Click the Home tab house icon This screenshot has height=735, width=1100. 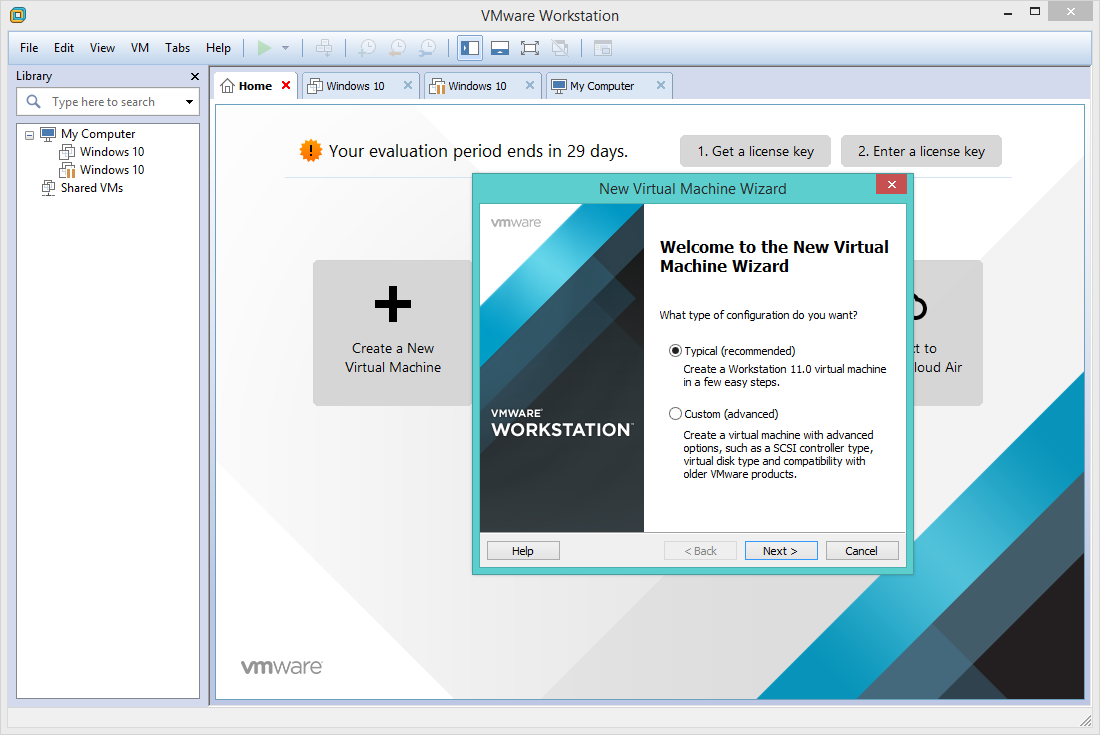pos(227,86)
